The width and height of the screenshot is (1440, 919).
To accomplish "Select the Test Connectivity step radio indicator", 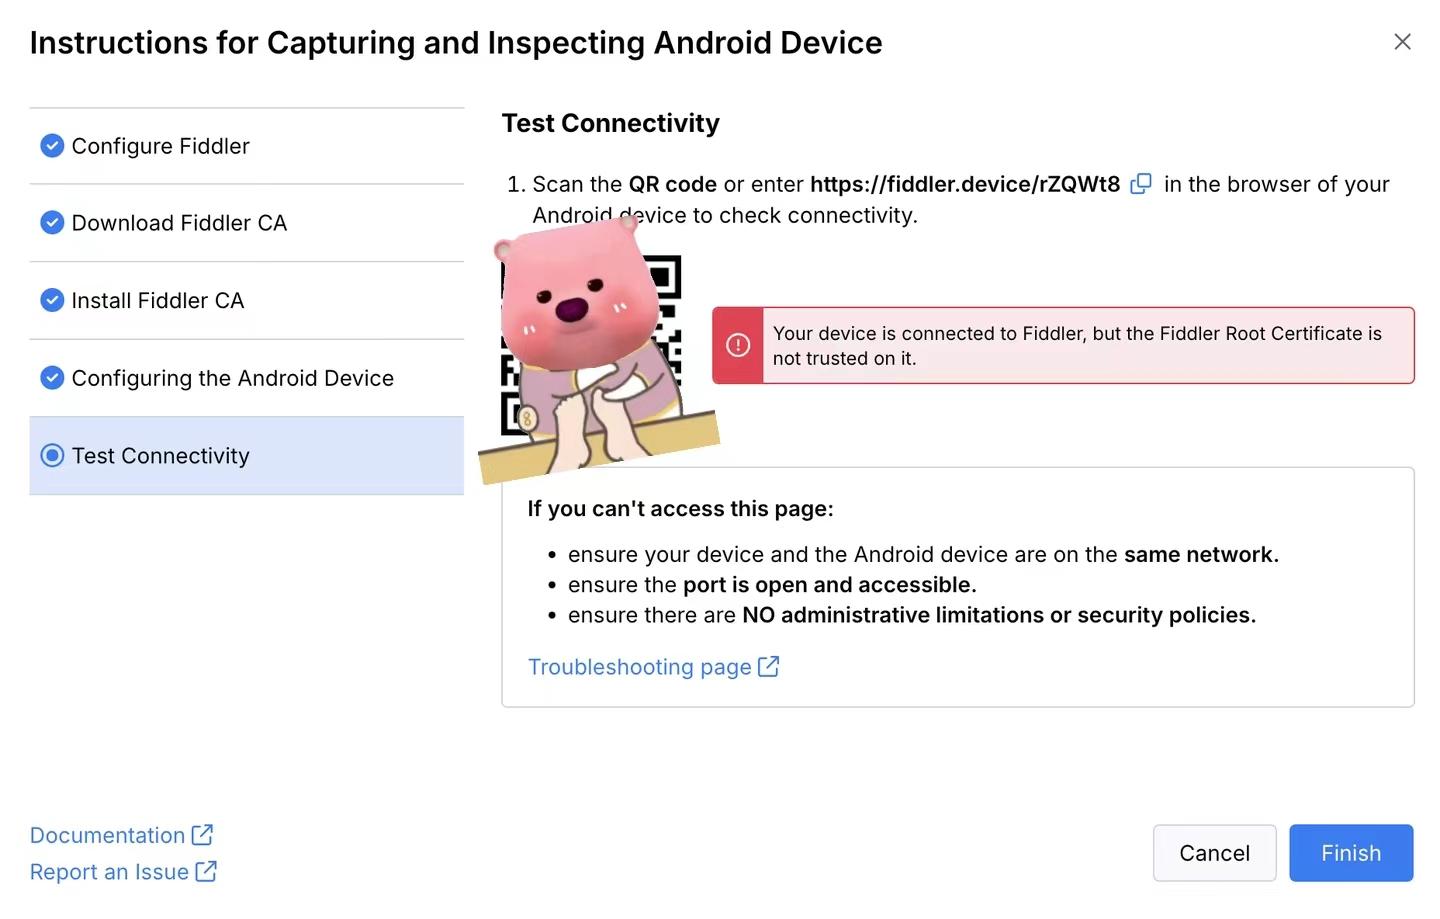I will coord(52,456).
